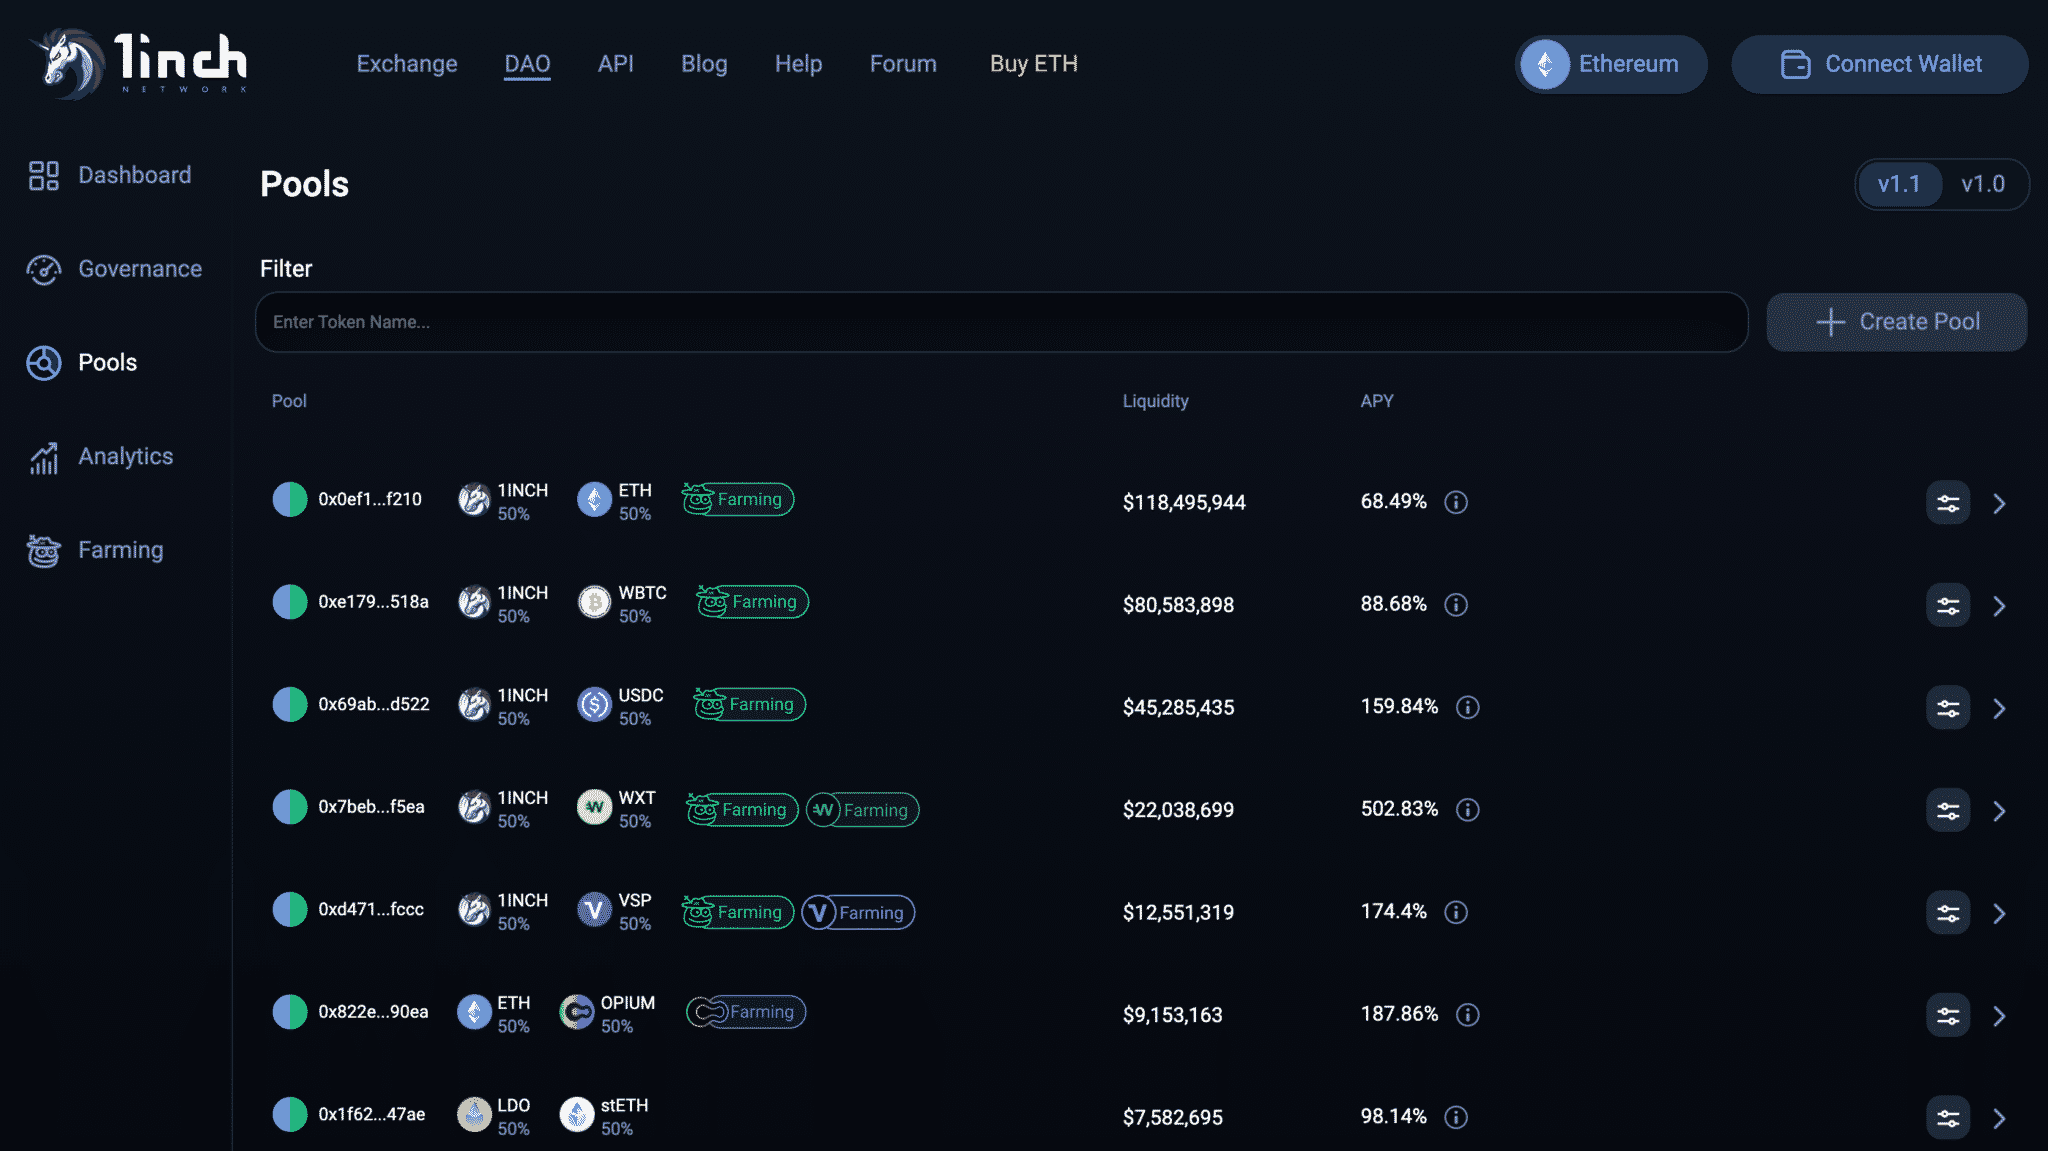Open the Buy ETH link
The height and width of the screenshot is (1151, 2048).
pos(1033,63)
